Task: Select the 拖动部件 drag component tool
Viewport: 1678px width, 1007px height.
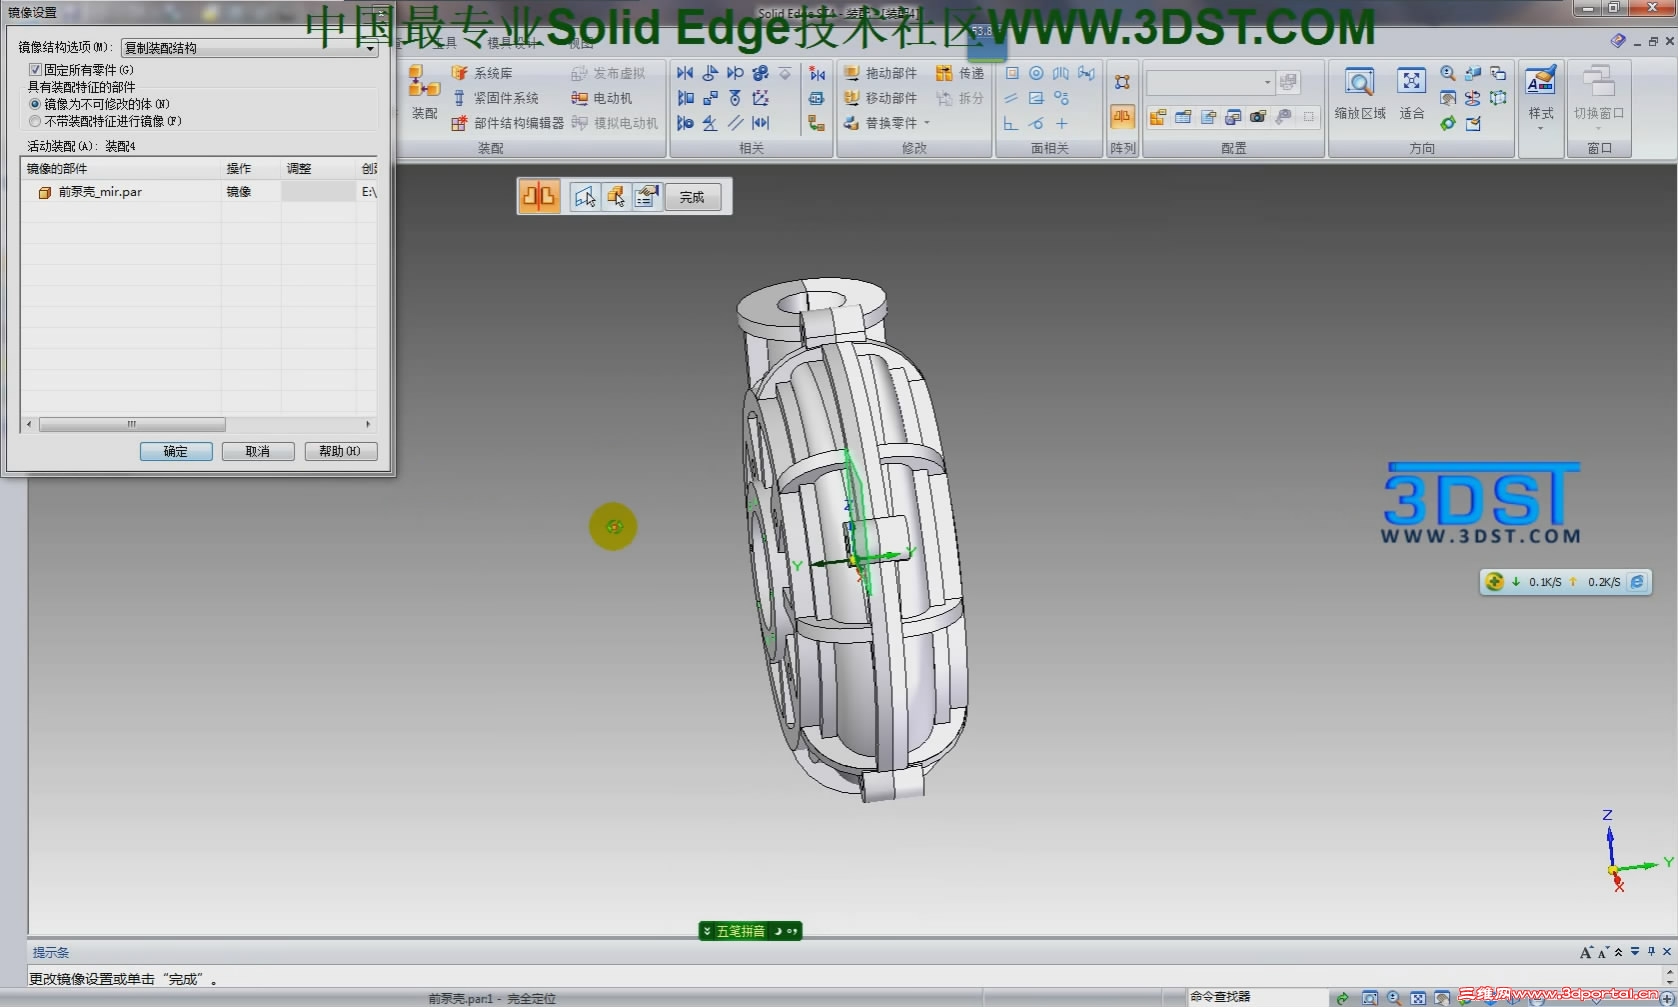Action: [x=884, y=72]
